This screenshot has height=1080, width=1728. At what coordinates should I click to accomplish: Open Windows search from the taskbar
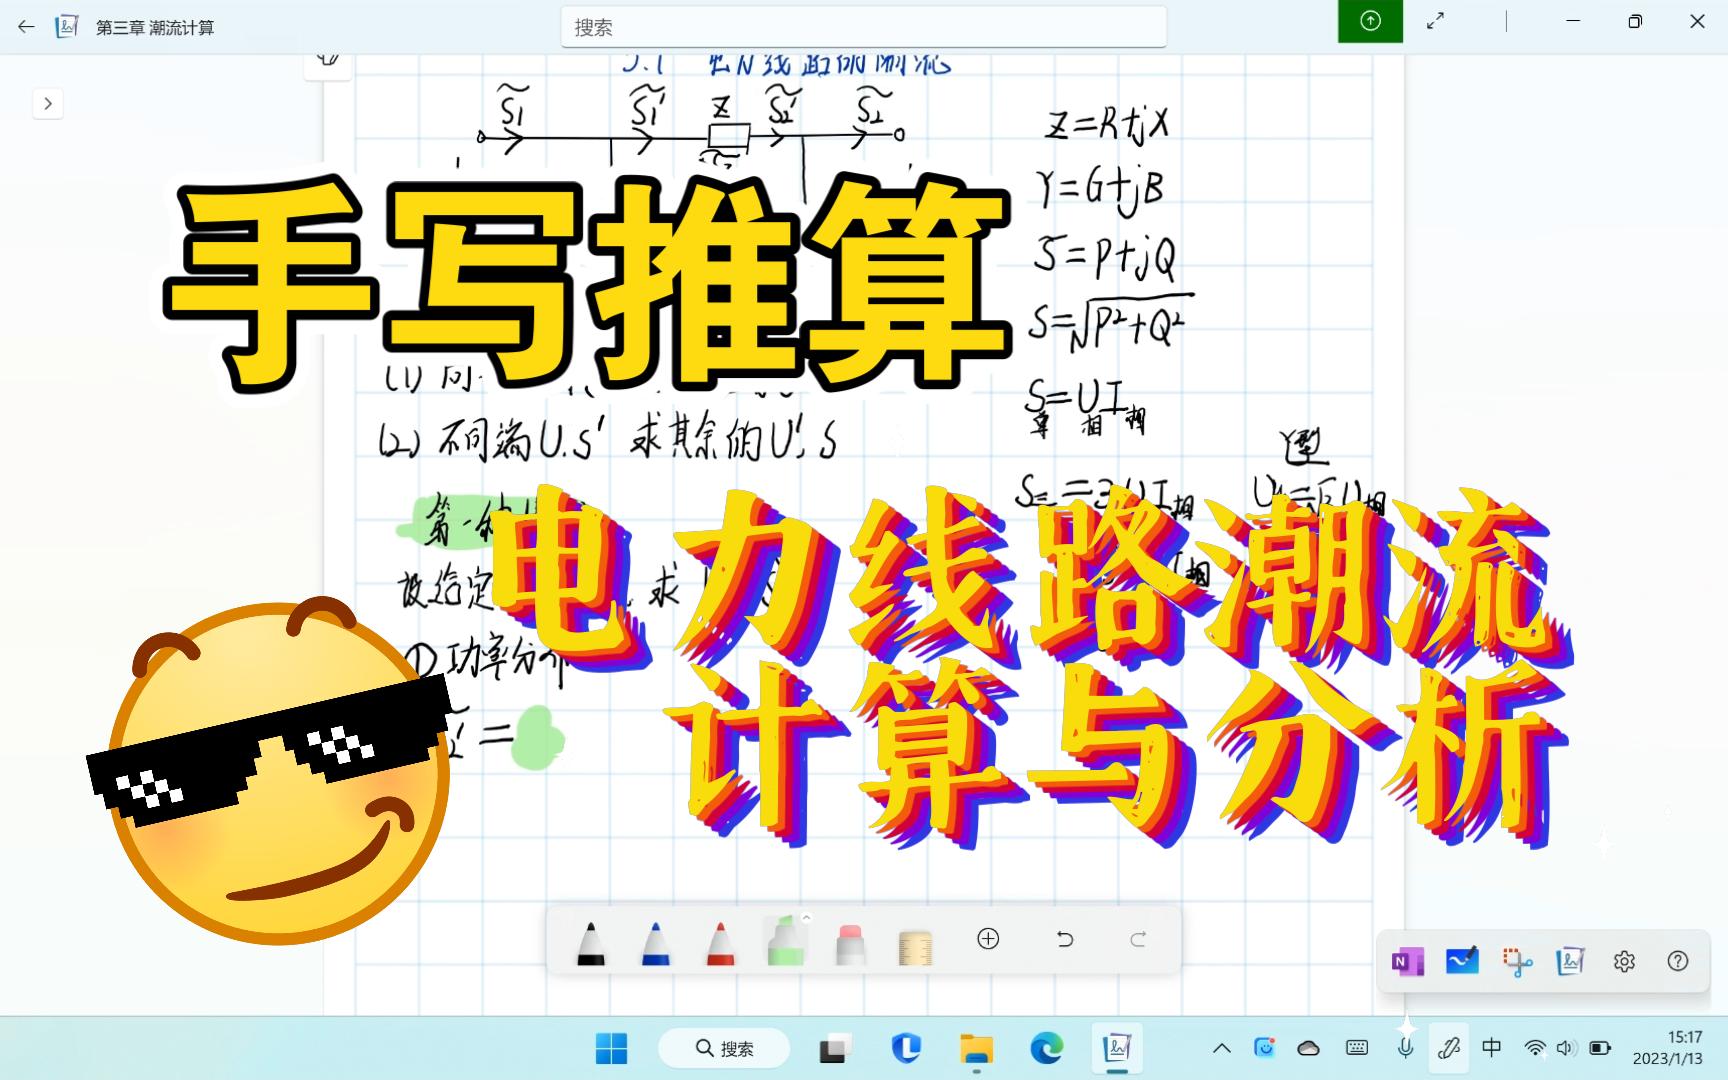click(x=723, y=1048)
